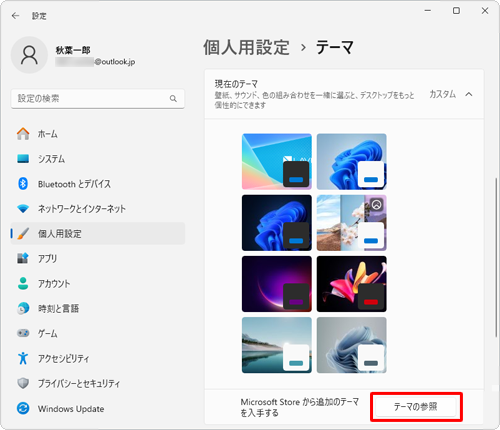Open Windows Update settings
Image resolution: width=500 pixels, height=430 pixels.
coord(98,408)
